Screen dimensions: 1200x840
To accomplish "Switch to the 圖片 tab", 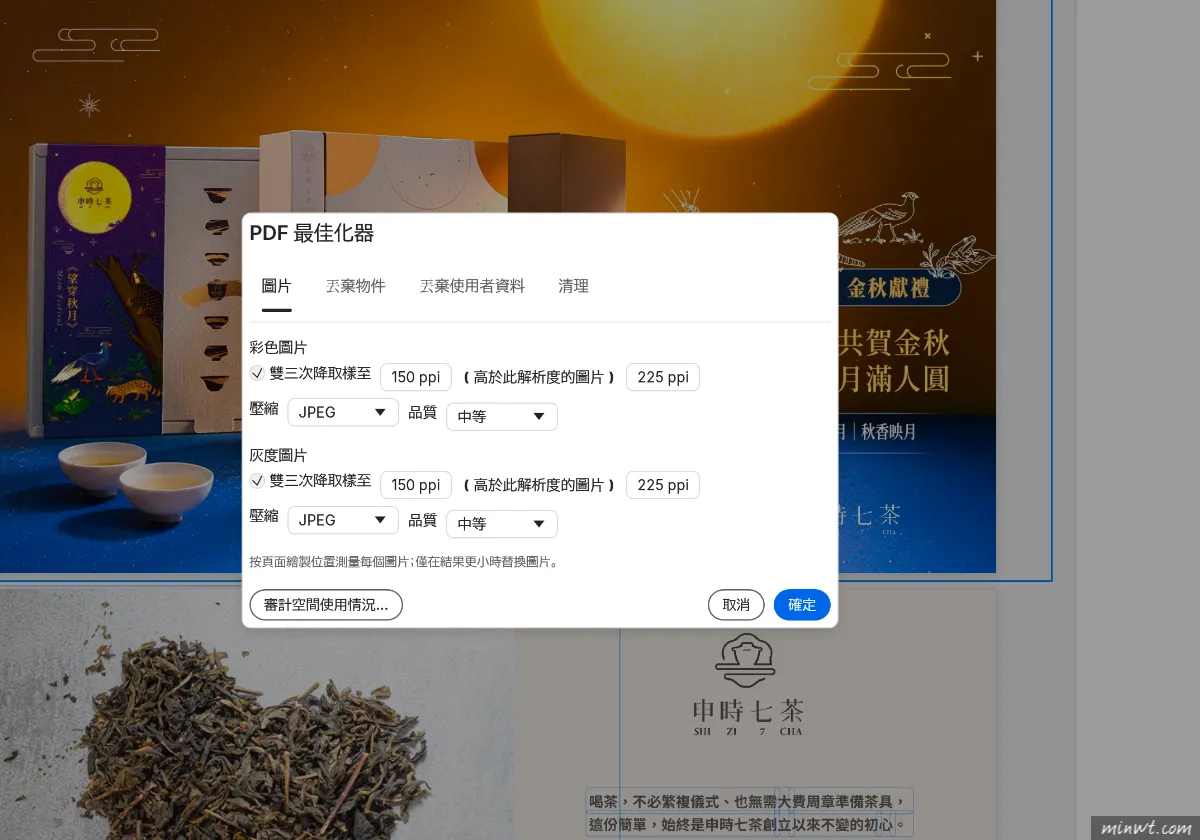I will click(x=276, y=286).
